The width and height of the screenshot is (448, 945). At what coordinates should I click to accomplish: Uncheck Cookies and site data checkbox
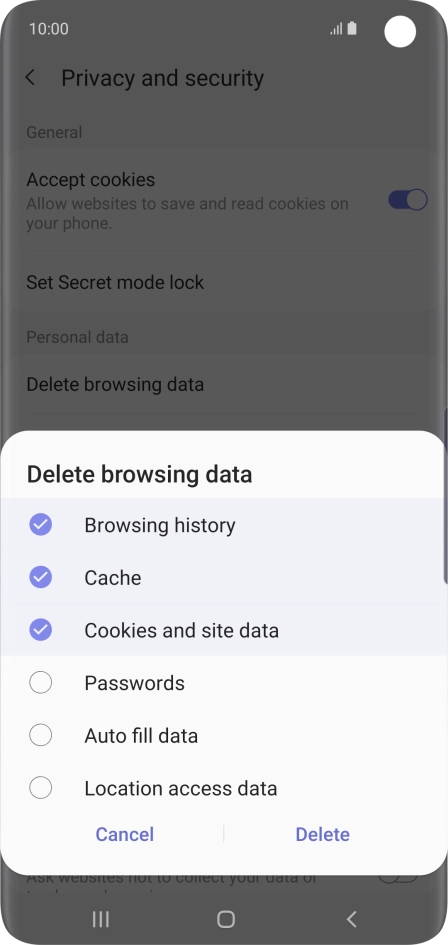point(40,630)
